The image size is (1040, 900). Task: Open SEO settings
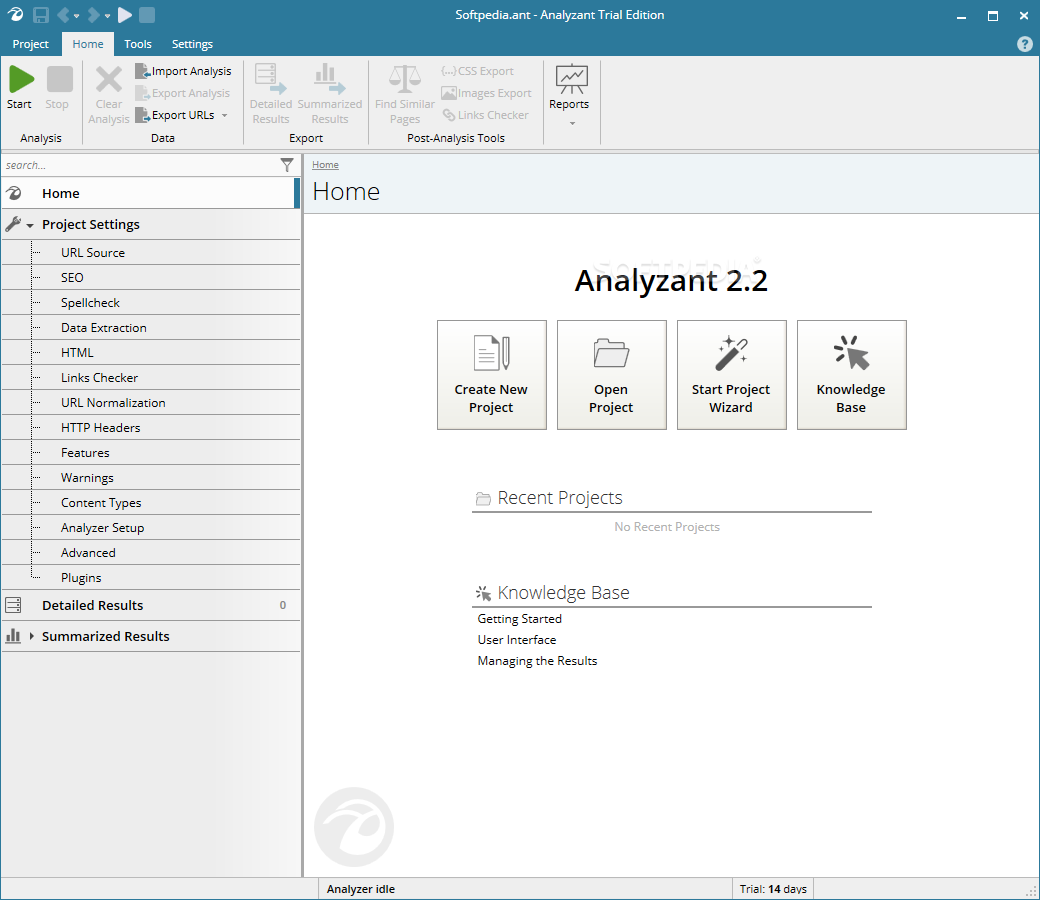[72, 277]
